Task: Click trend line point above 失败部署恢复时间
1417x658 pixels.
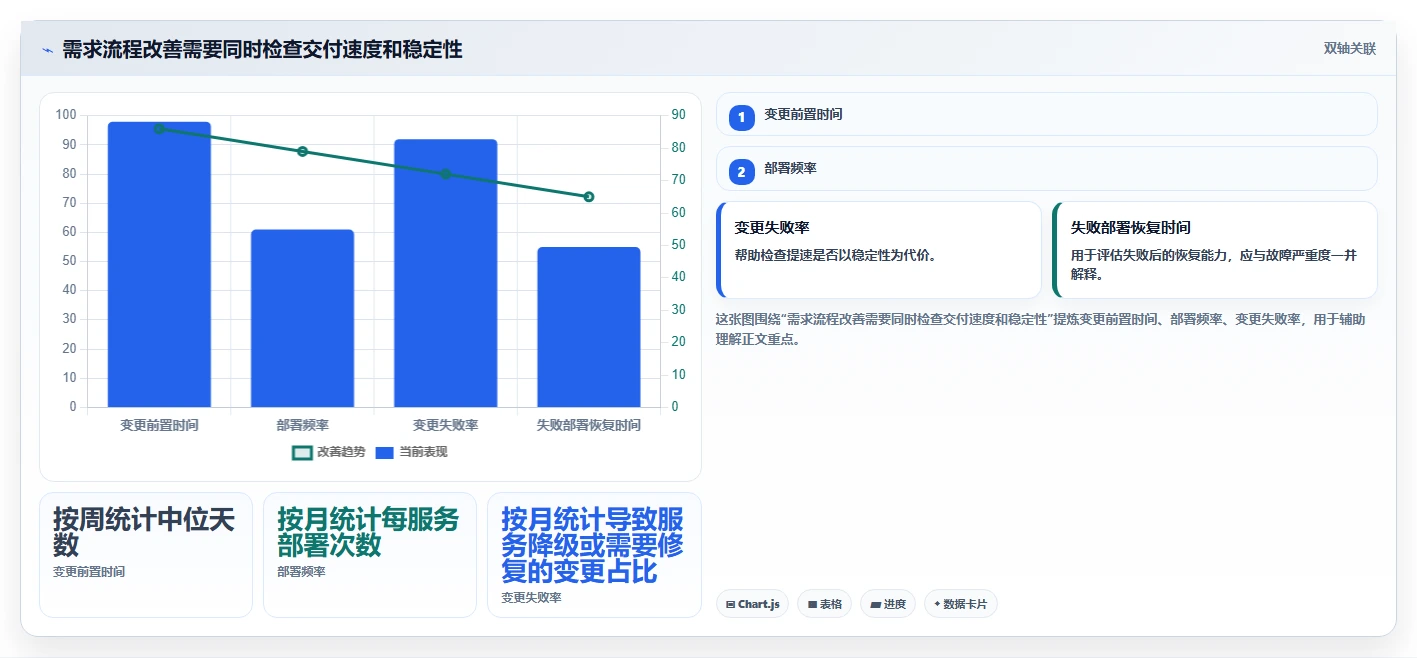Action: [x=589, y=197]
